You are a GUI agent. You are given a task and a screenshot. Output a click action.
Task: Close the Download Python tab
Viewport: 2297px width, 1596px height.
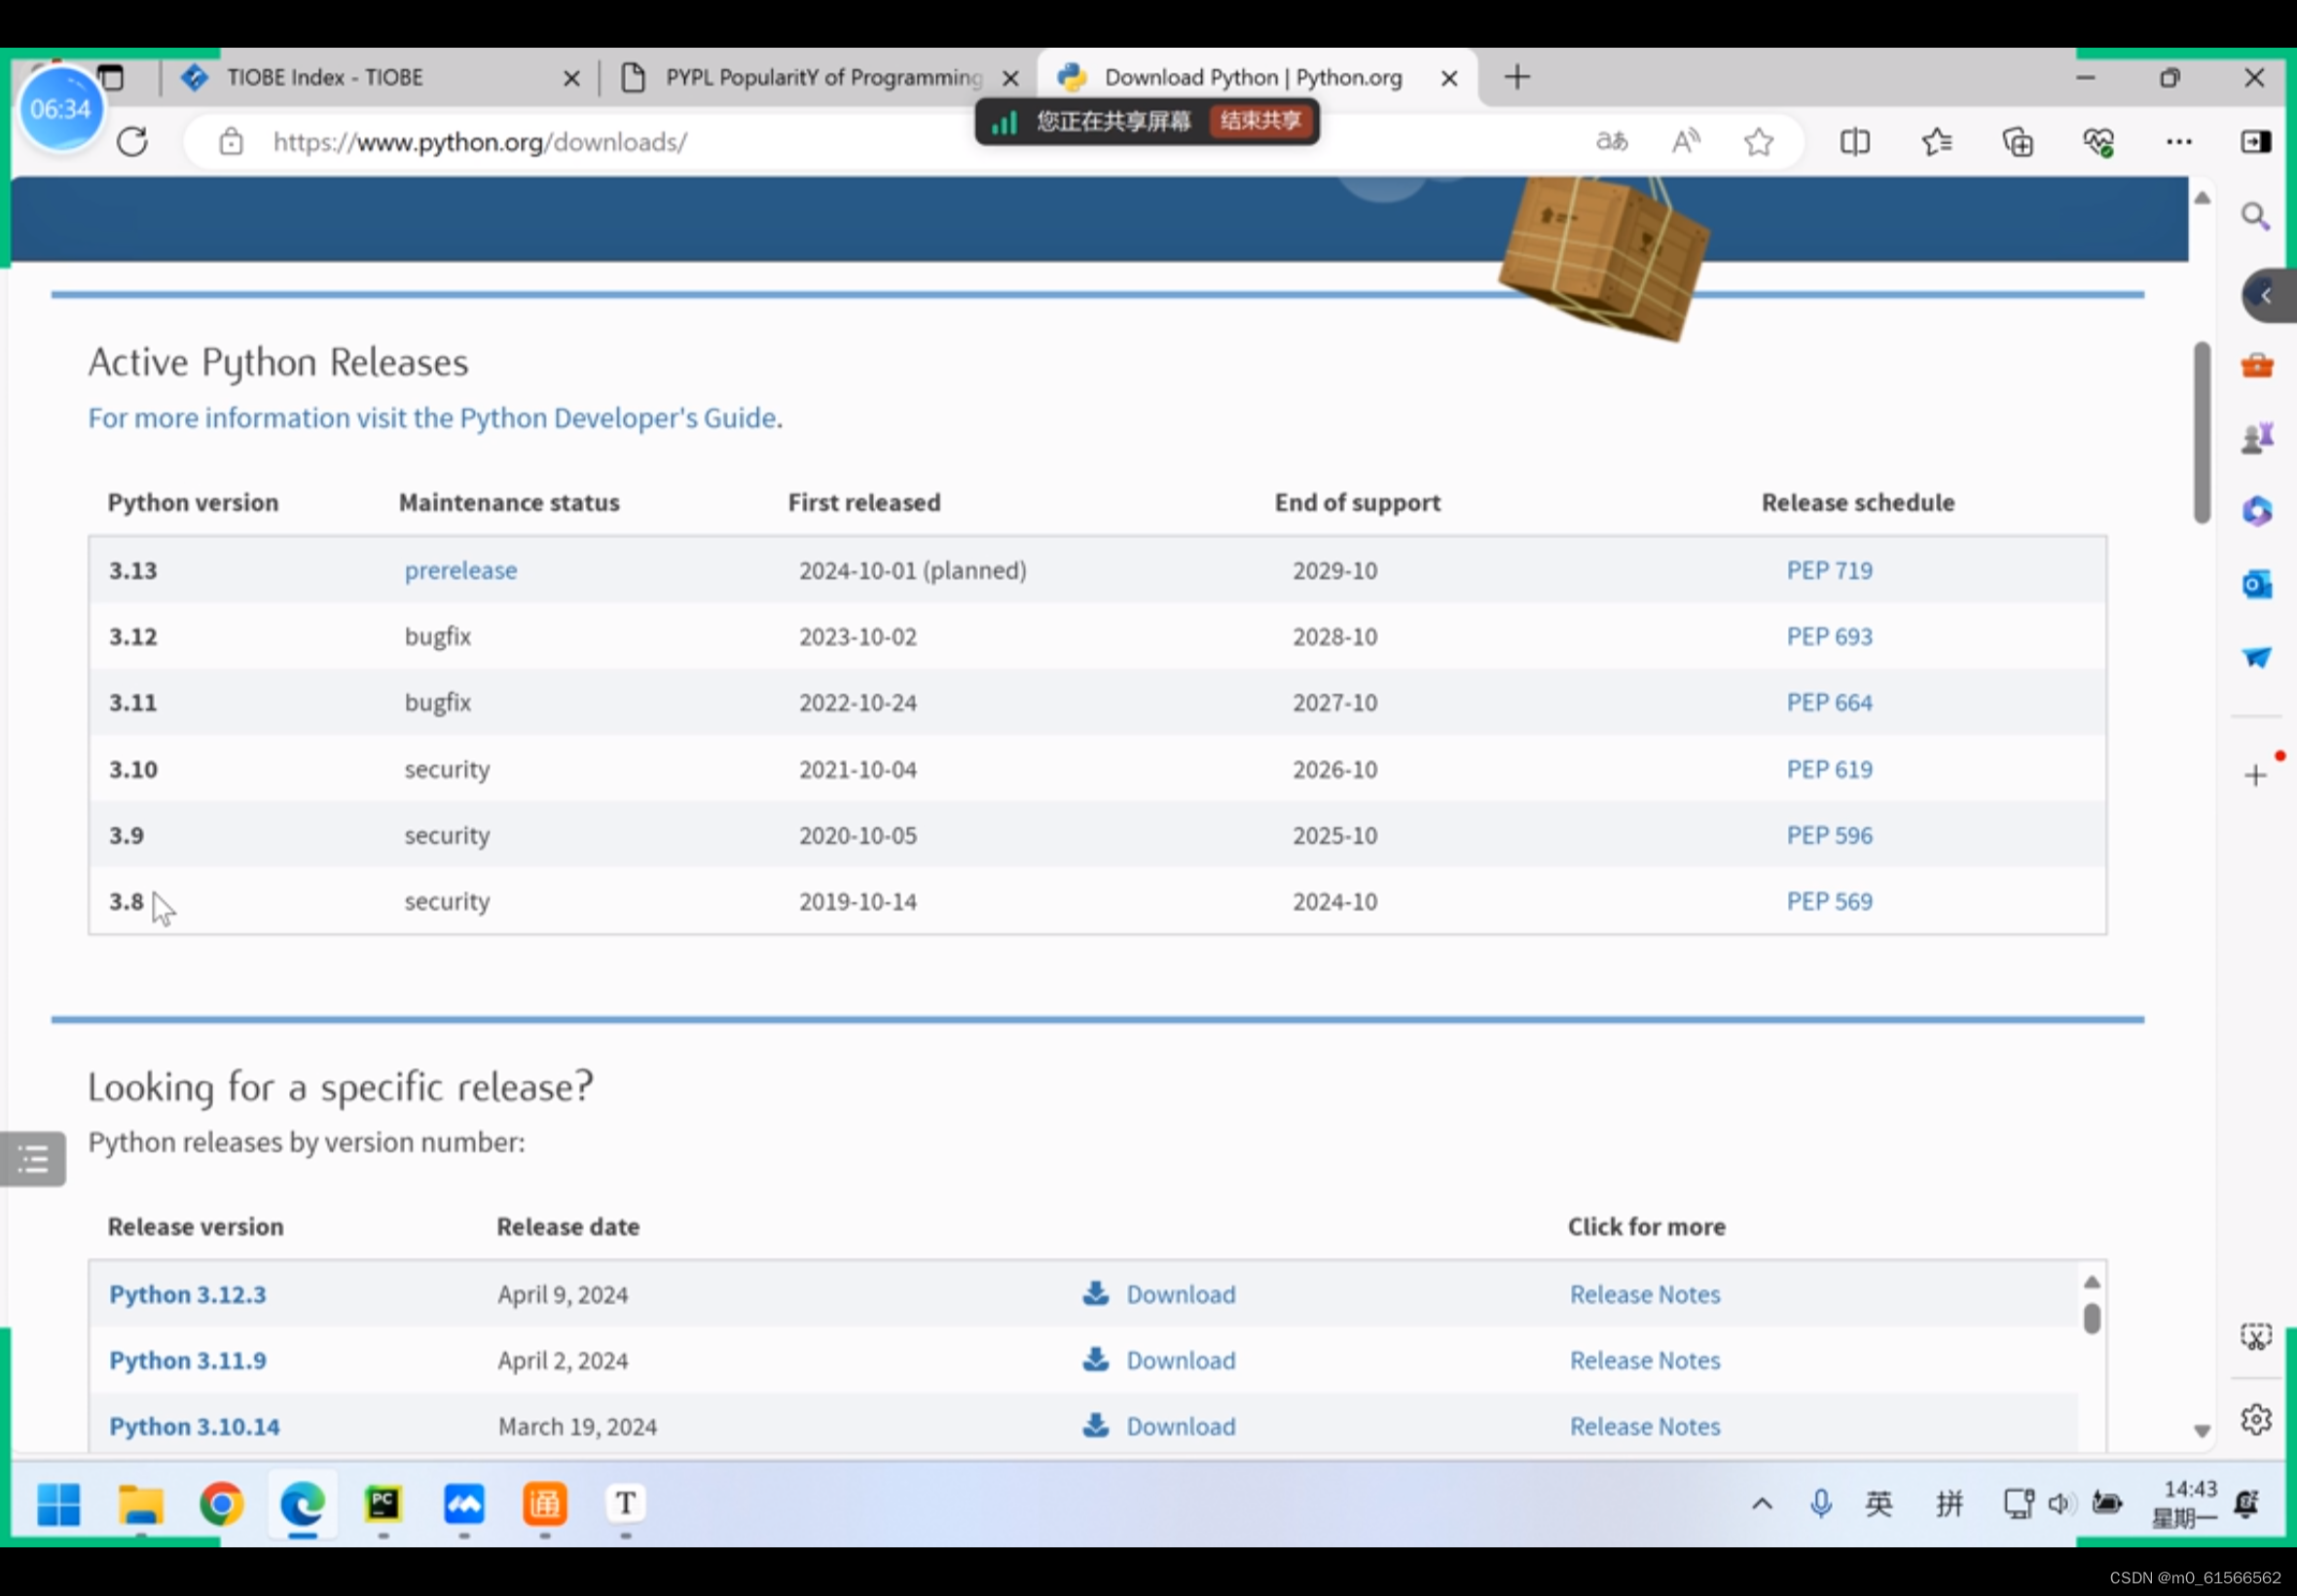click(1449, 78)
